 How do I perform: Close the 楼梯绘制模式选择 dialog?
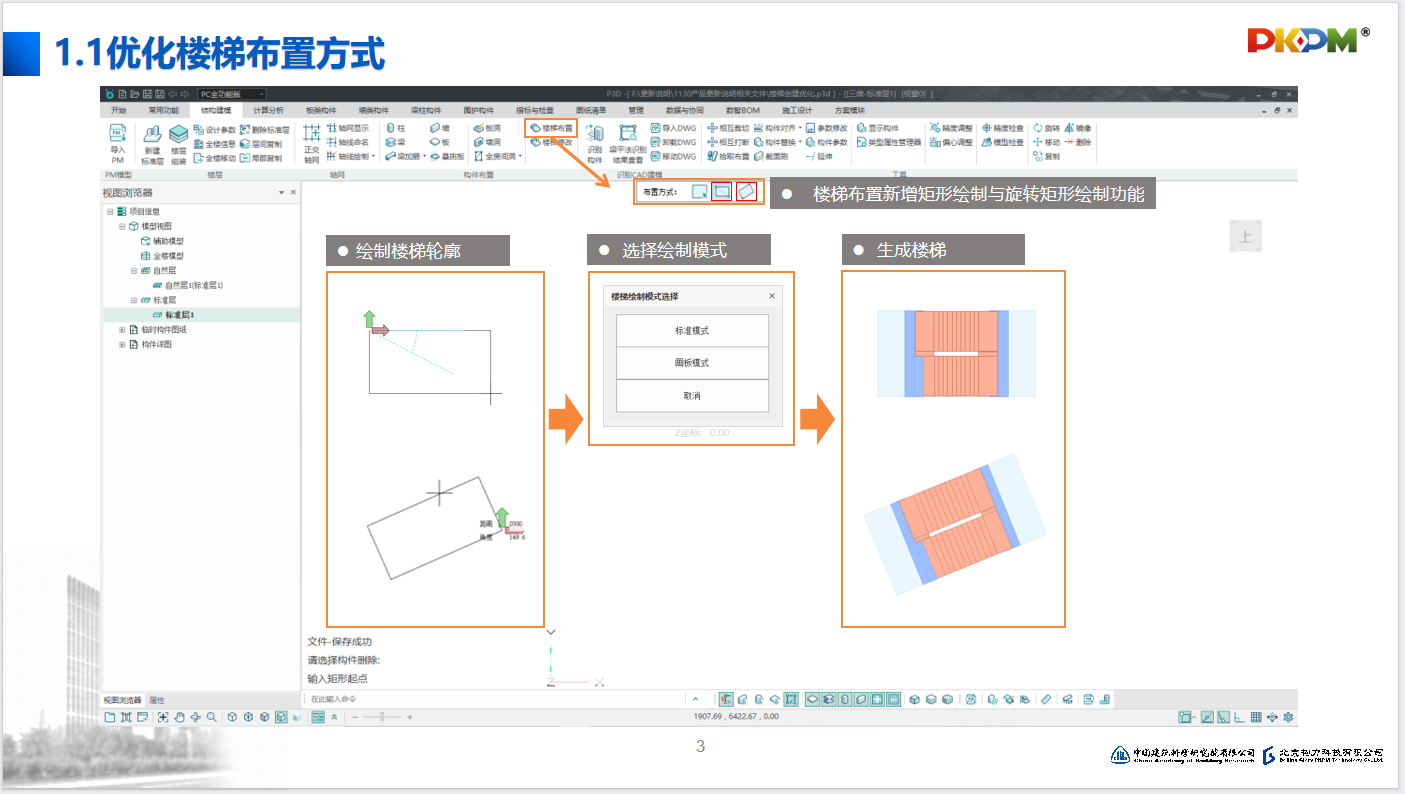(x=772, y=296)
